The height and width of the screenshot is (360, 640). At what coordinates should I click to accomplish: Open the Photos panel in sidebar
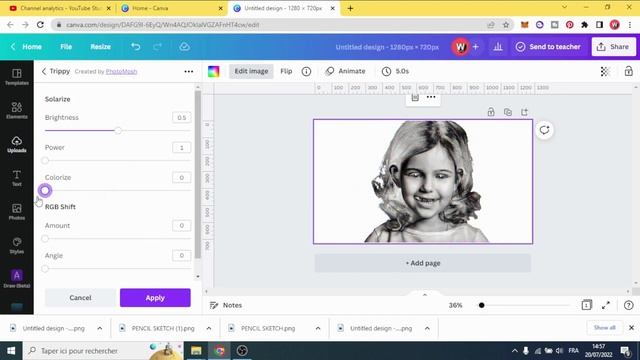17,212
